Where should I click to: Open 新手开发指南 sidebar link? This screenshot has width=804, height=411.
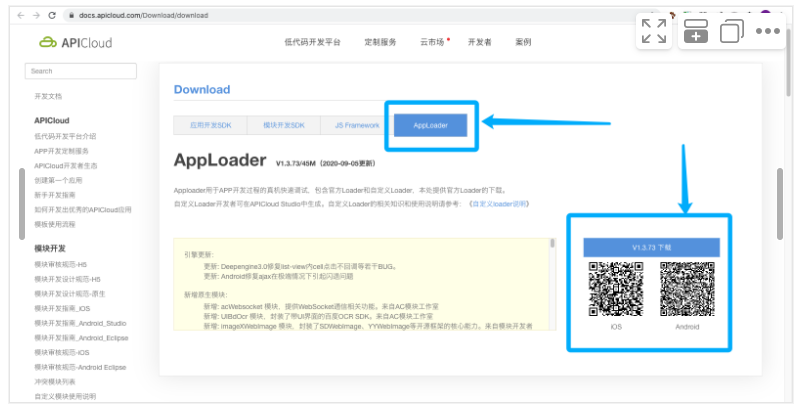click(x=55, y=195)
